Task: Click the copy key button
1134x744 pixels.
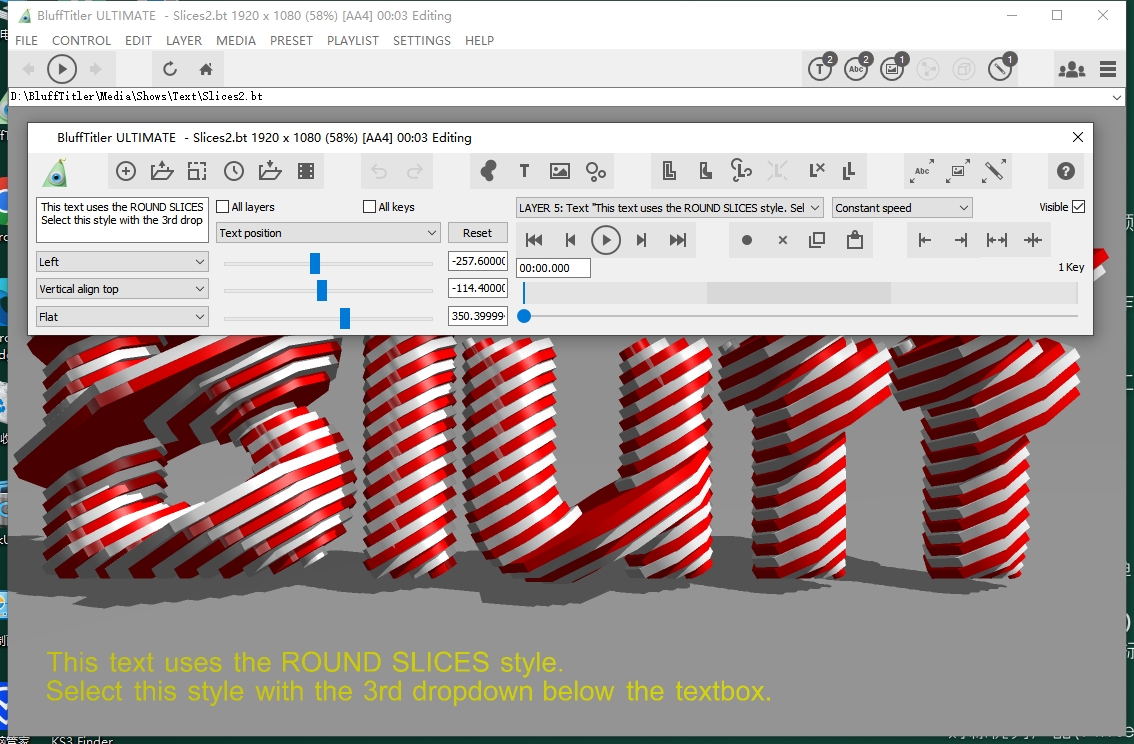Action: (x=817, y=240)
